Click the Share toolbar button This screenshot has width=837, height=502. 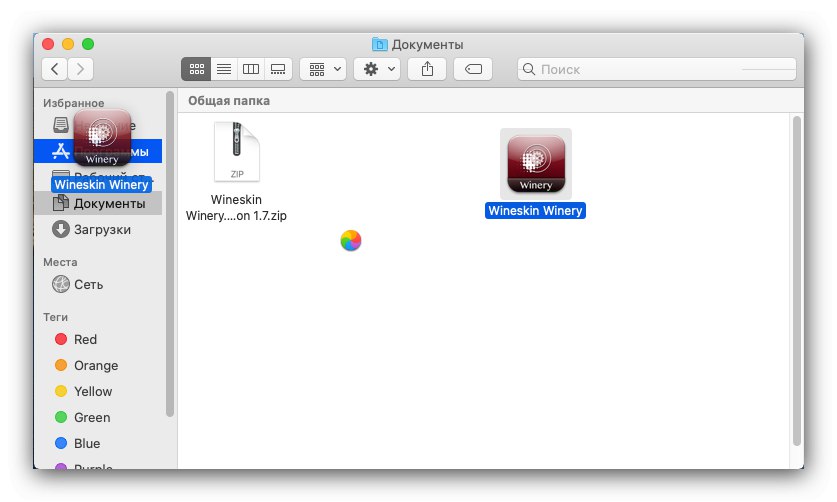coord(427,69)
